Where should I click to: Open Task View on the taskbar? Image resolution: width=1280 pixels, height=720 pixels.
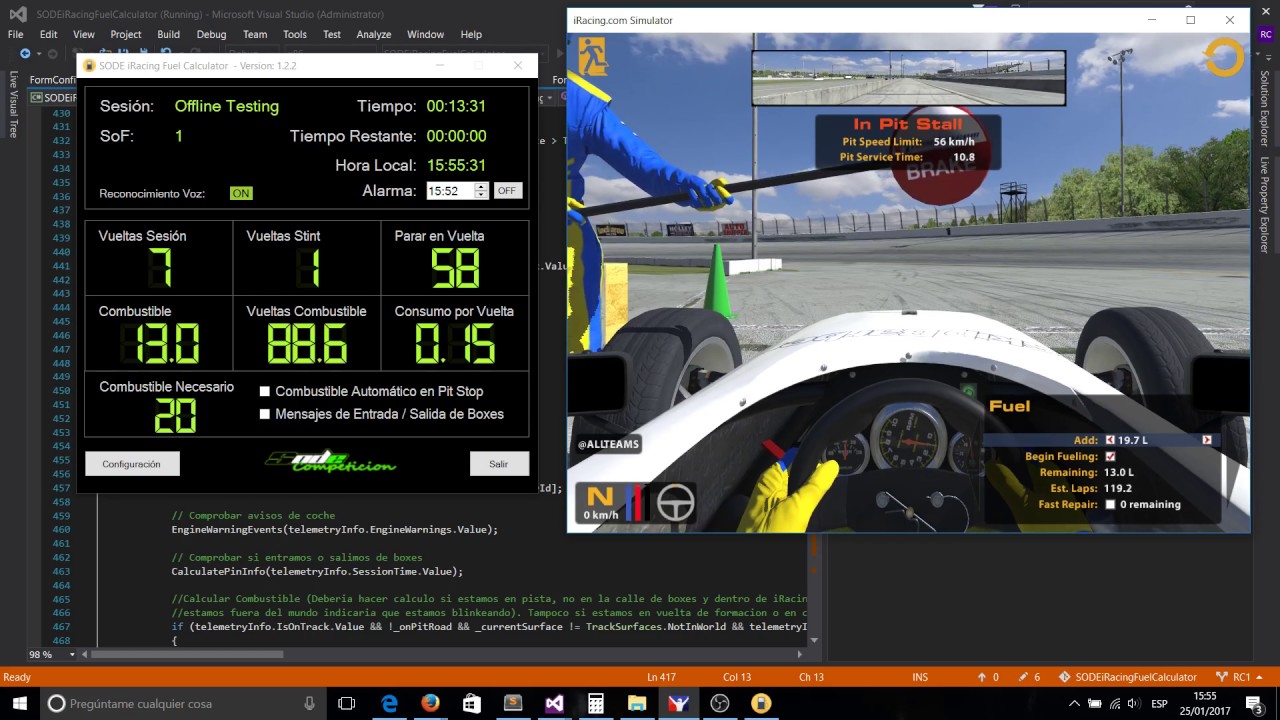click(347, 703)
